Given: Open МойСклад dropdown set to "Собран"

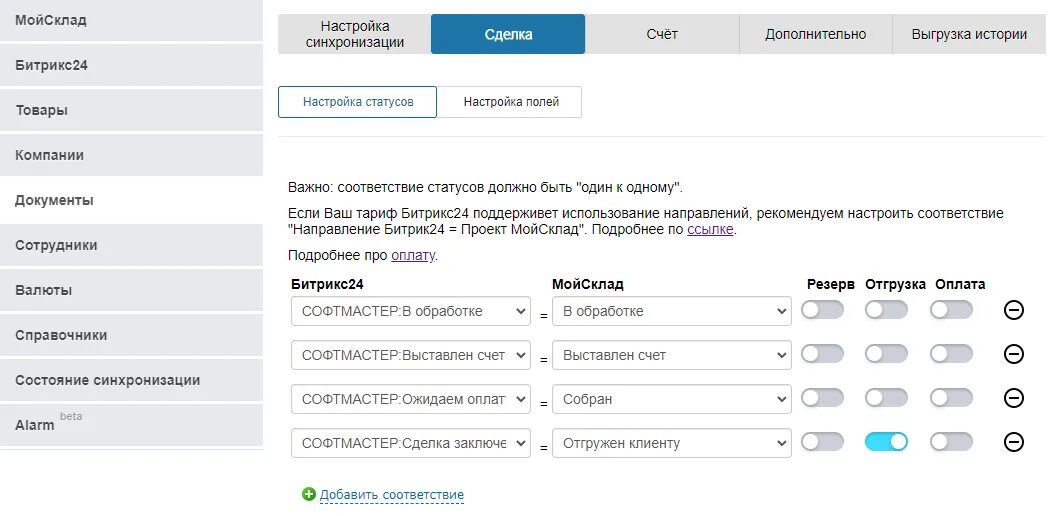Looking at the screenshot, I should point(672,399).
